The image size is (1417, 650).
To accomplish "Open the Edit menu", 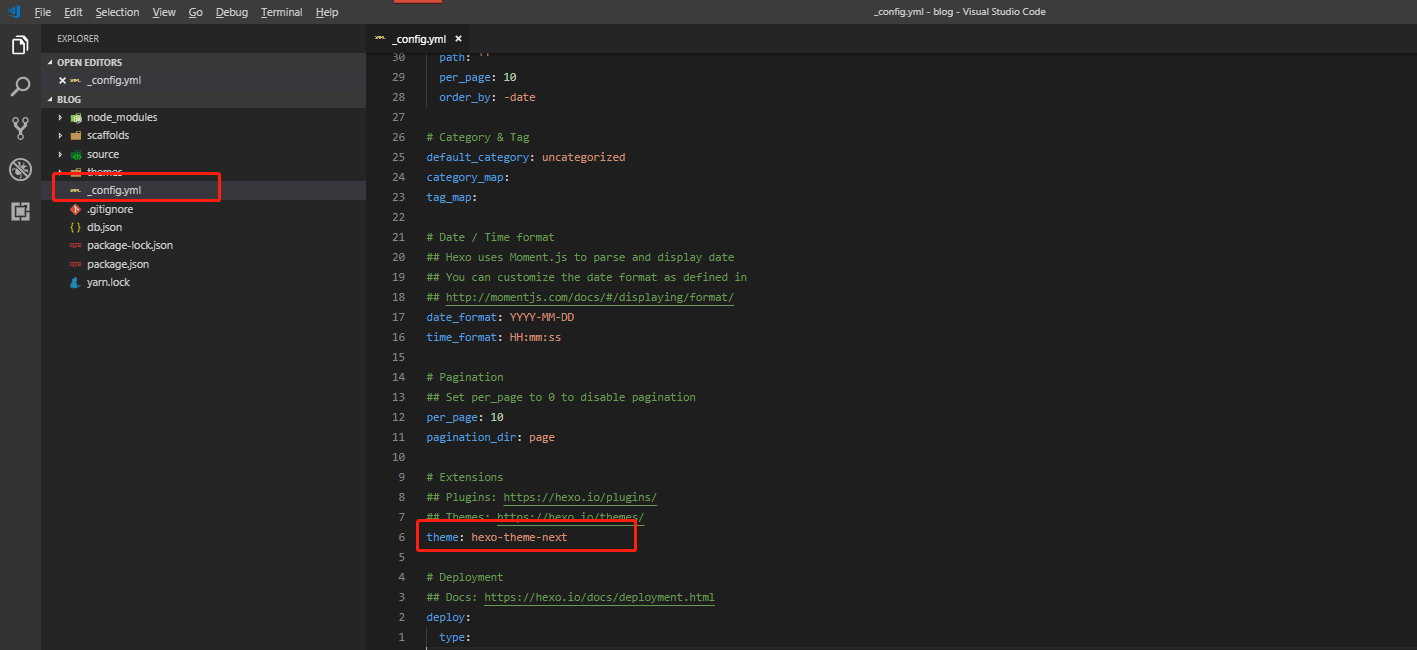I will pos(73,12).
